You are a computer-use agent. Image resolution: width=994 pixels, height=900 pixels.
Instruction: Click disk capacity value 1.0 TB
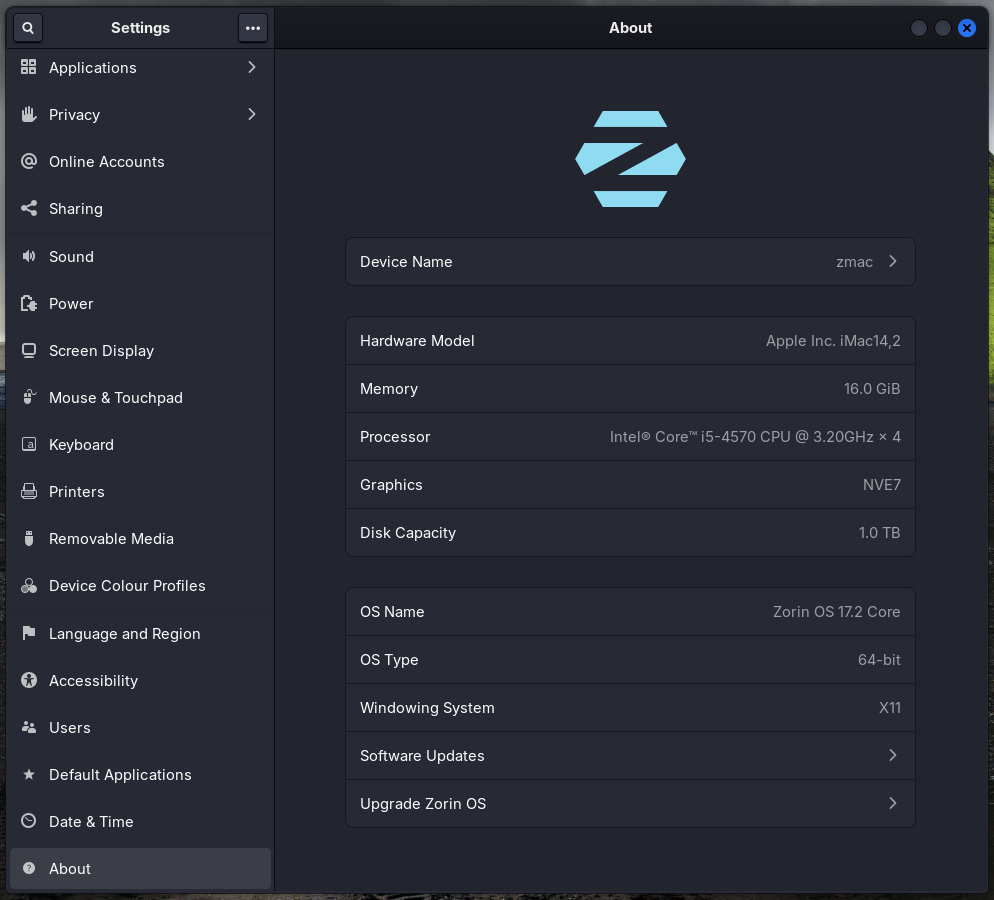(879, 533)
